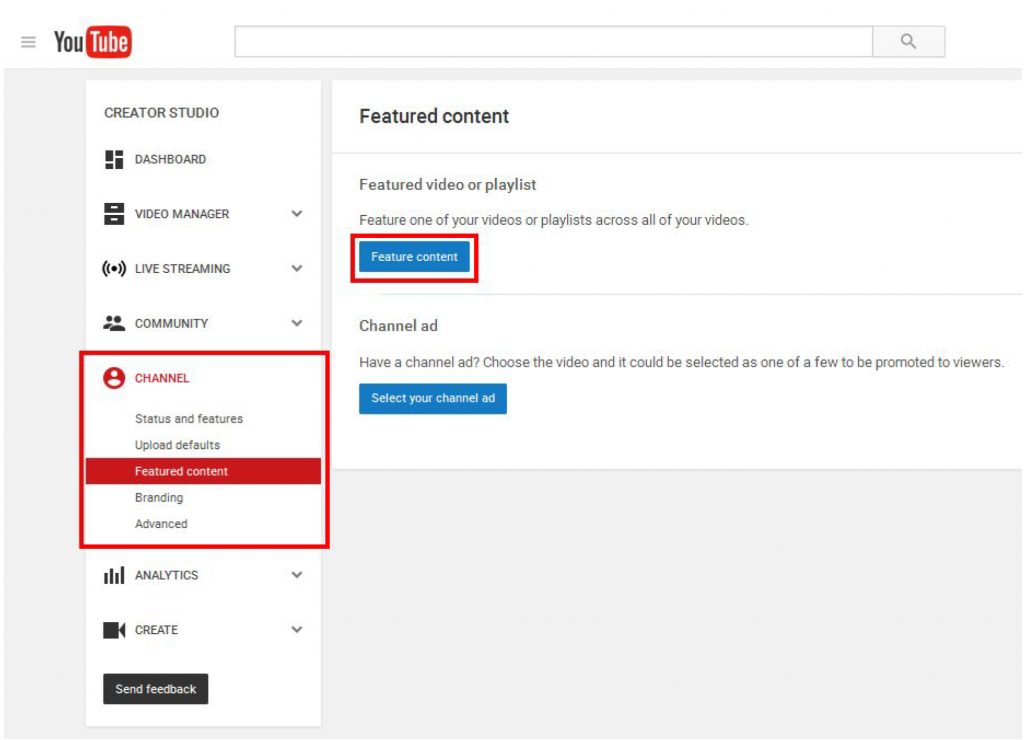
Task: Expand the Analytics section
Action: click(296, 575)
